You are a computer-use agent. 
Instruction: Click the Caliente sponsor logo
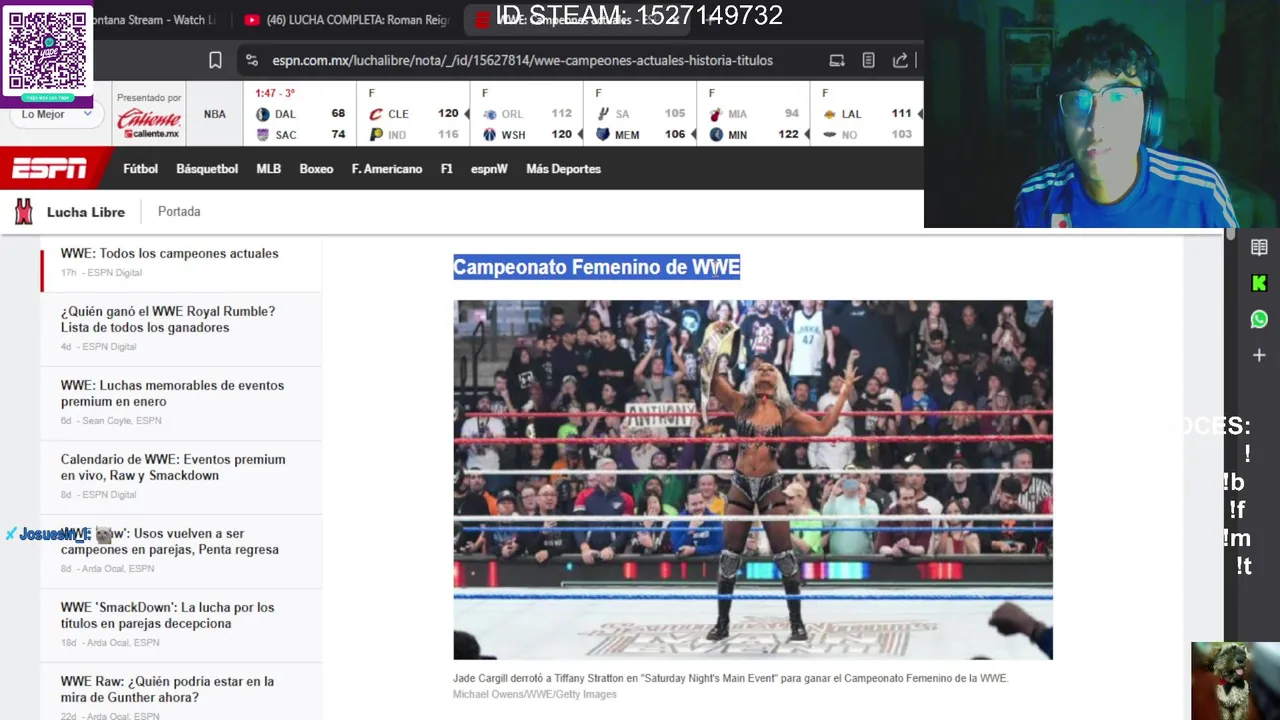tap(149, 122)
